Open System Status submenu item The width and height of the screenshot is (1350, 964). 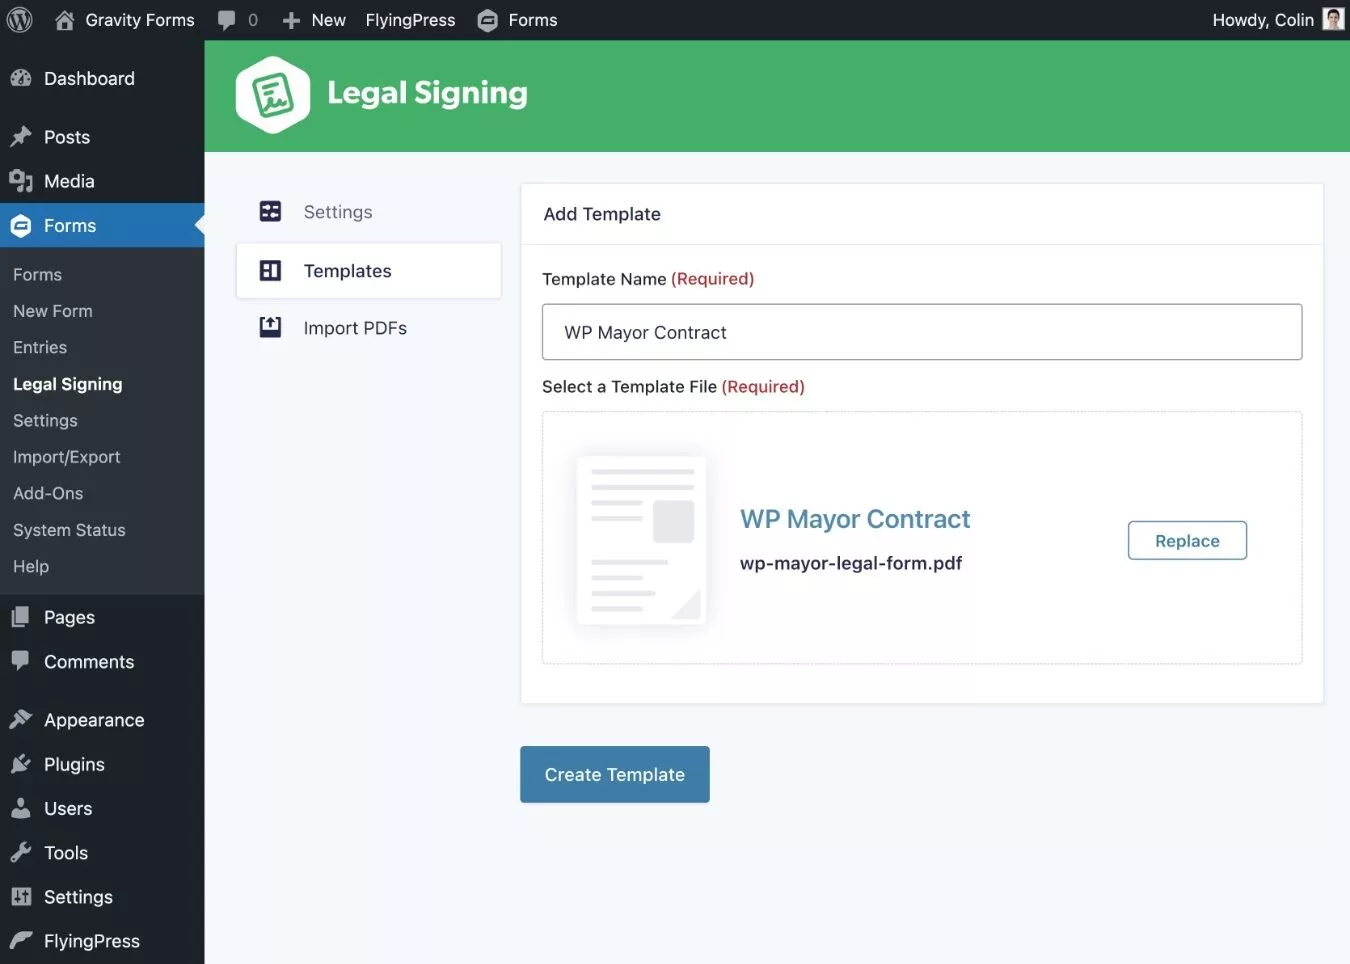tap(69, 530)
